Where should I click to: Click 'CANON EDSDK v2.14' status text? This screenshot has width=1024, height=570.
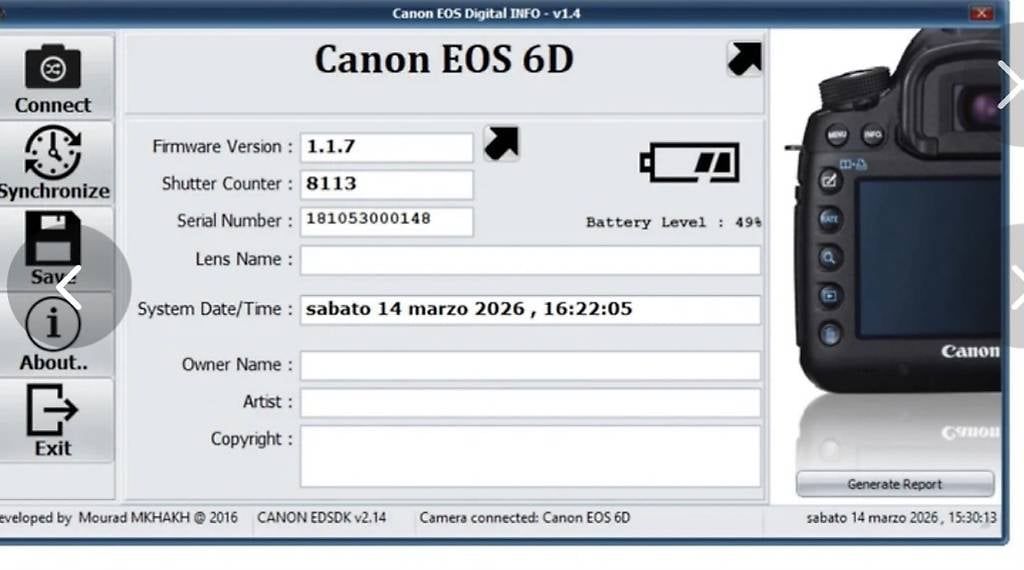(321, 518)
